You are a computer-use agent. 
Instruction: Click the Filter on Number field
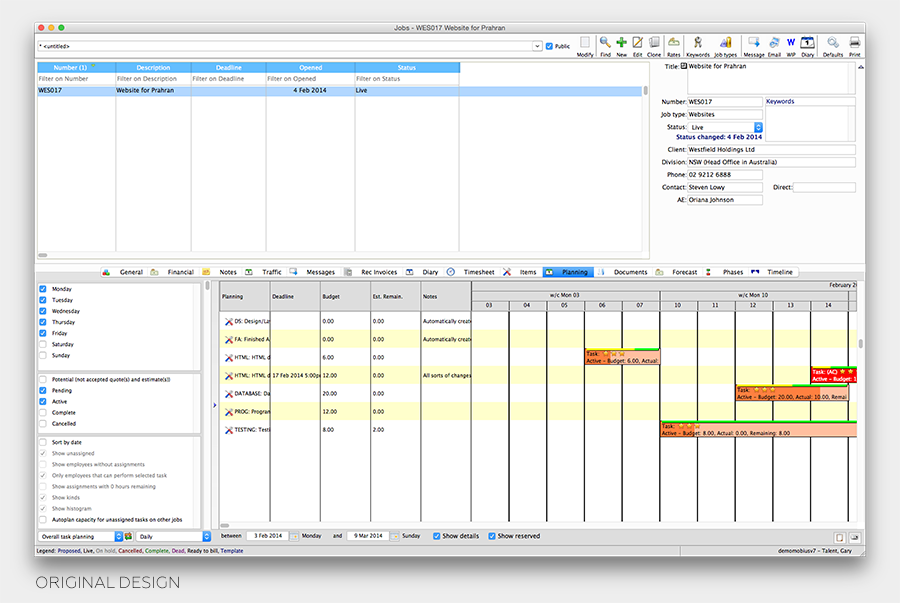[x=76, y=79]
